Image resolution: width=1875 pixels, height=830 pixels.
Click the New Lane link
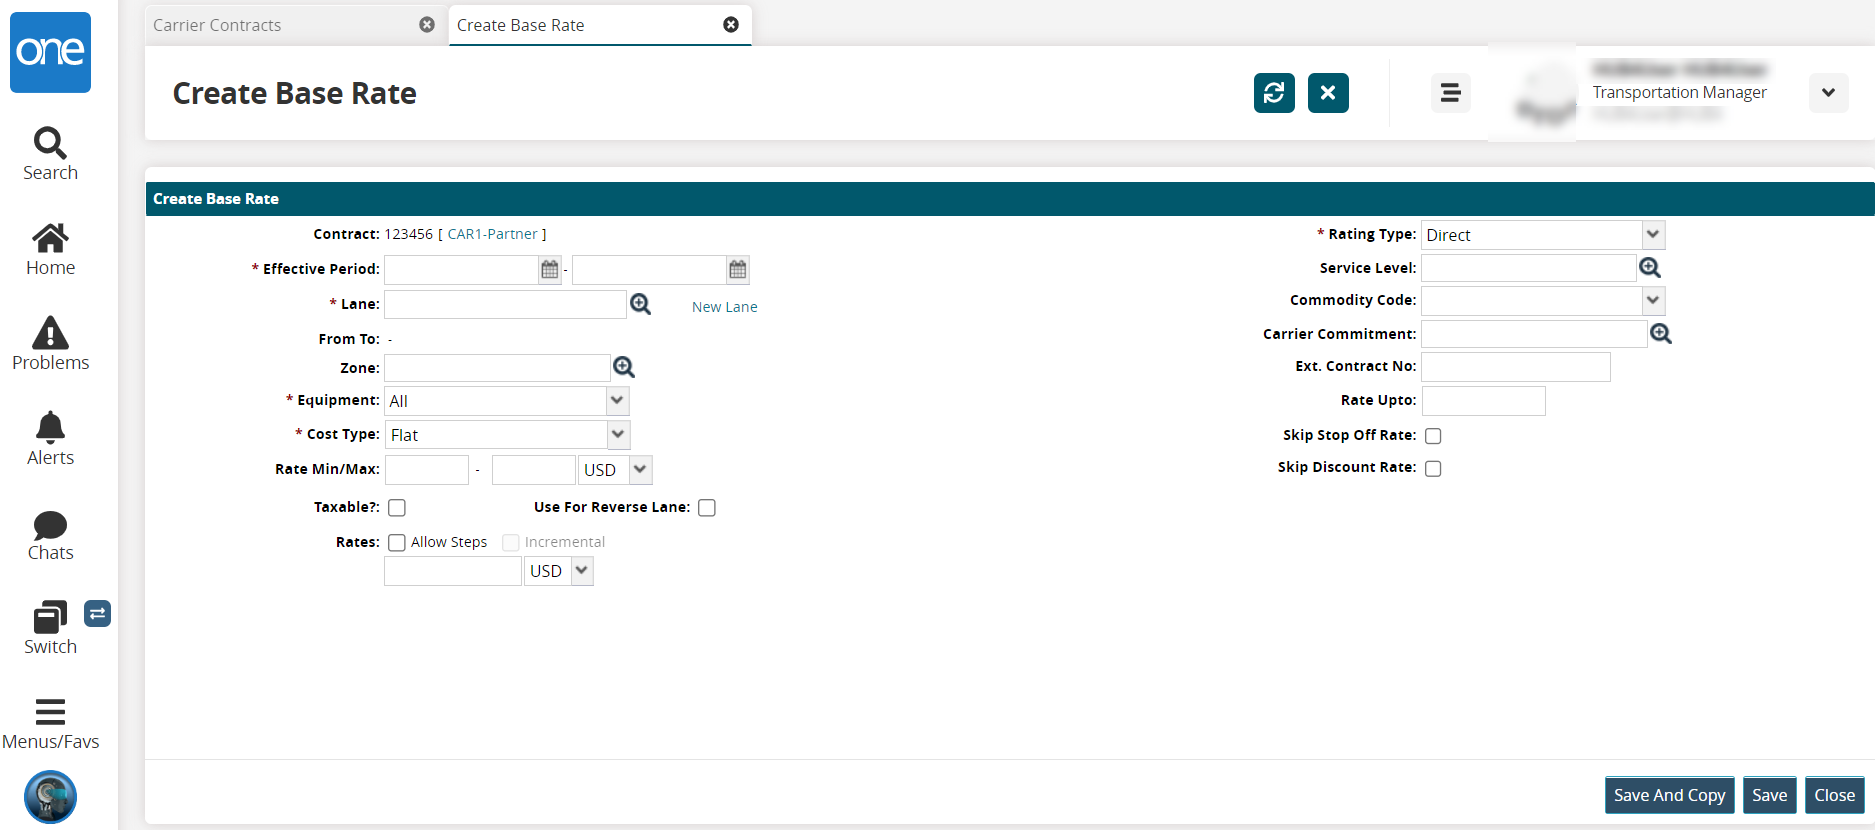point(725,307)
